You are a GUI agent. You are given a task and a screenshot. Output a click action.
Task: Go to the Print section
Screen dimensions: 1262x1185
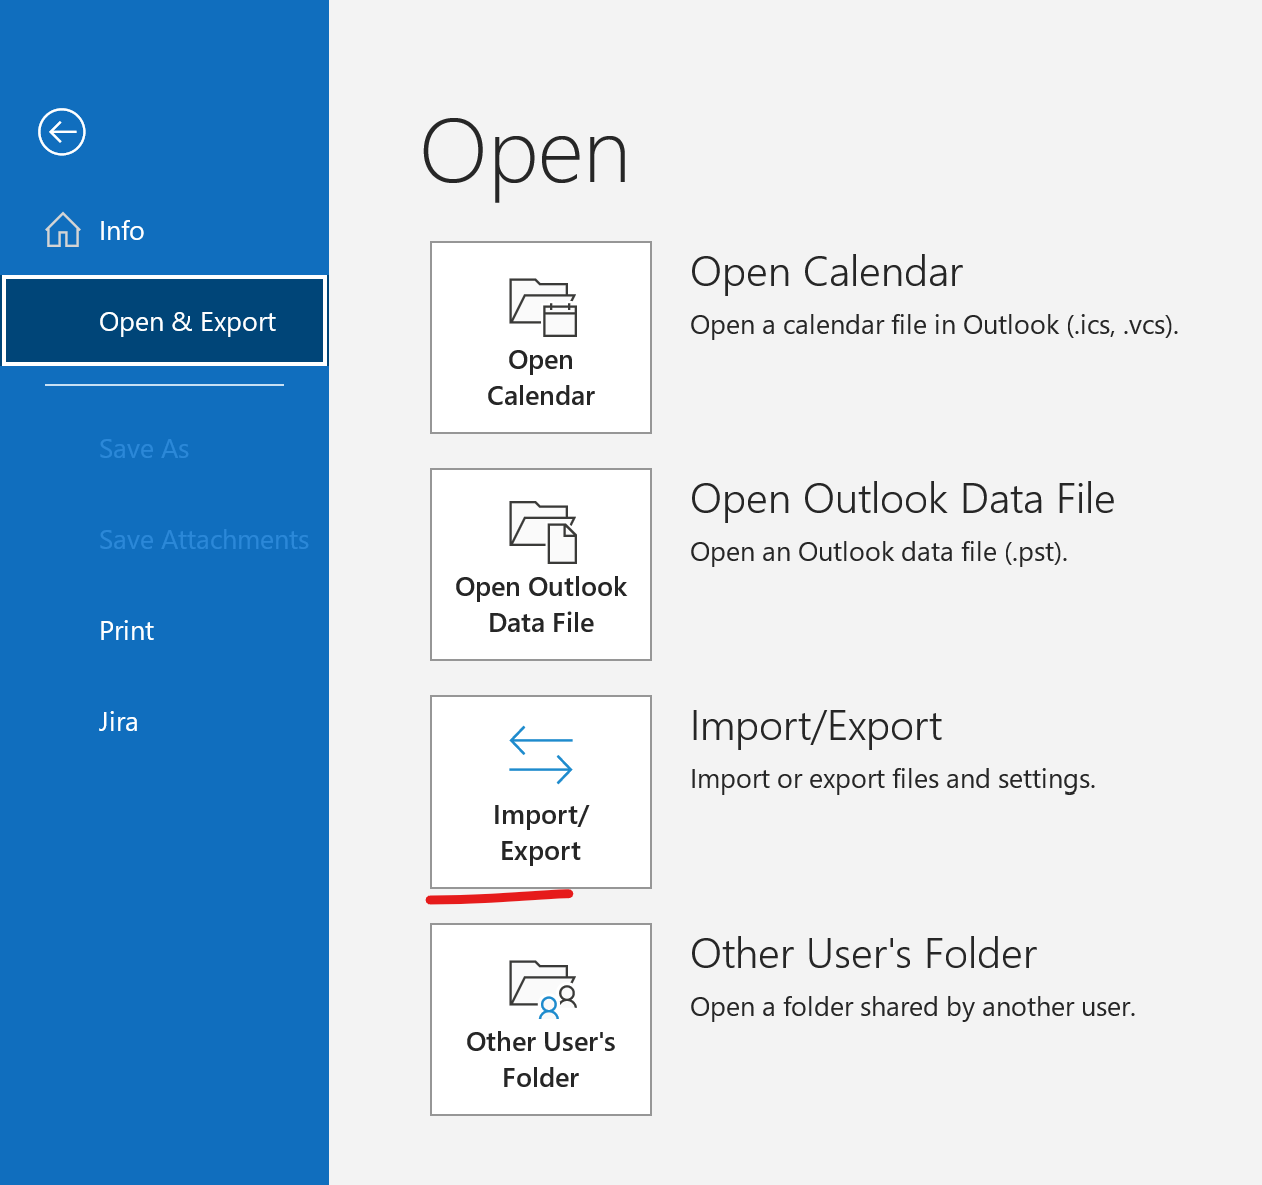coord(126,631)
